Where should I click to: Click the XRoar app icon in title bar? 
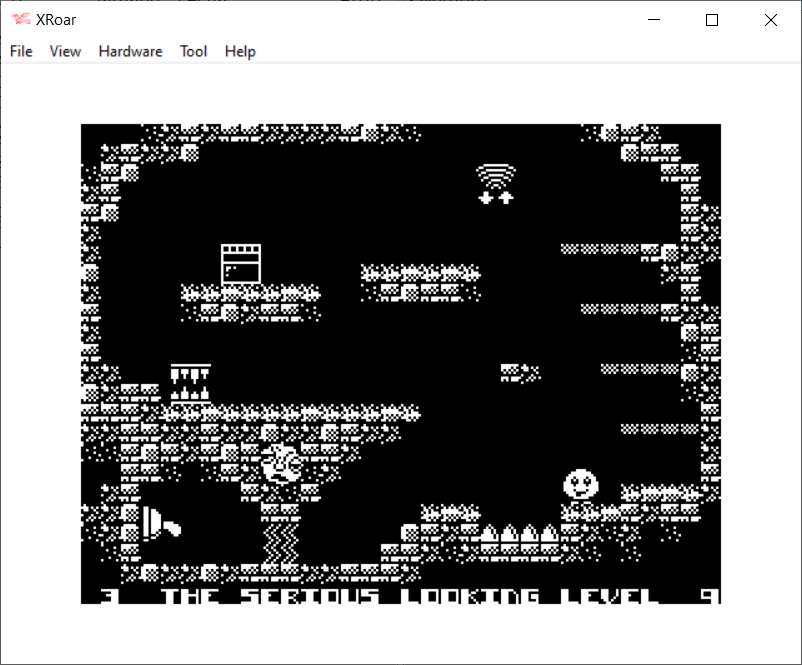click(x=20, y=19)
